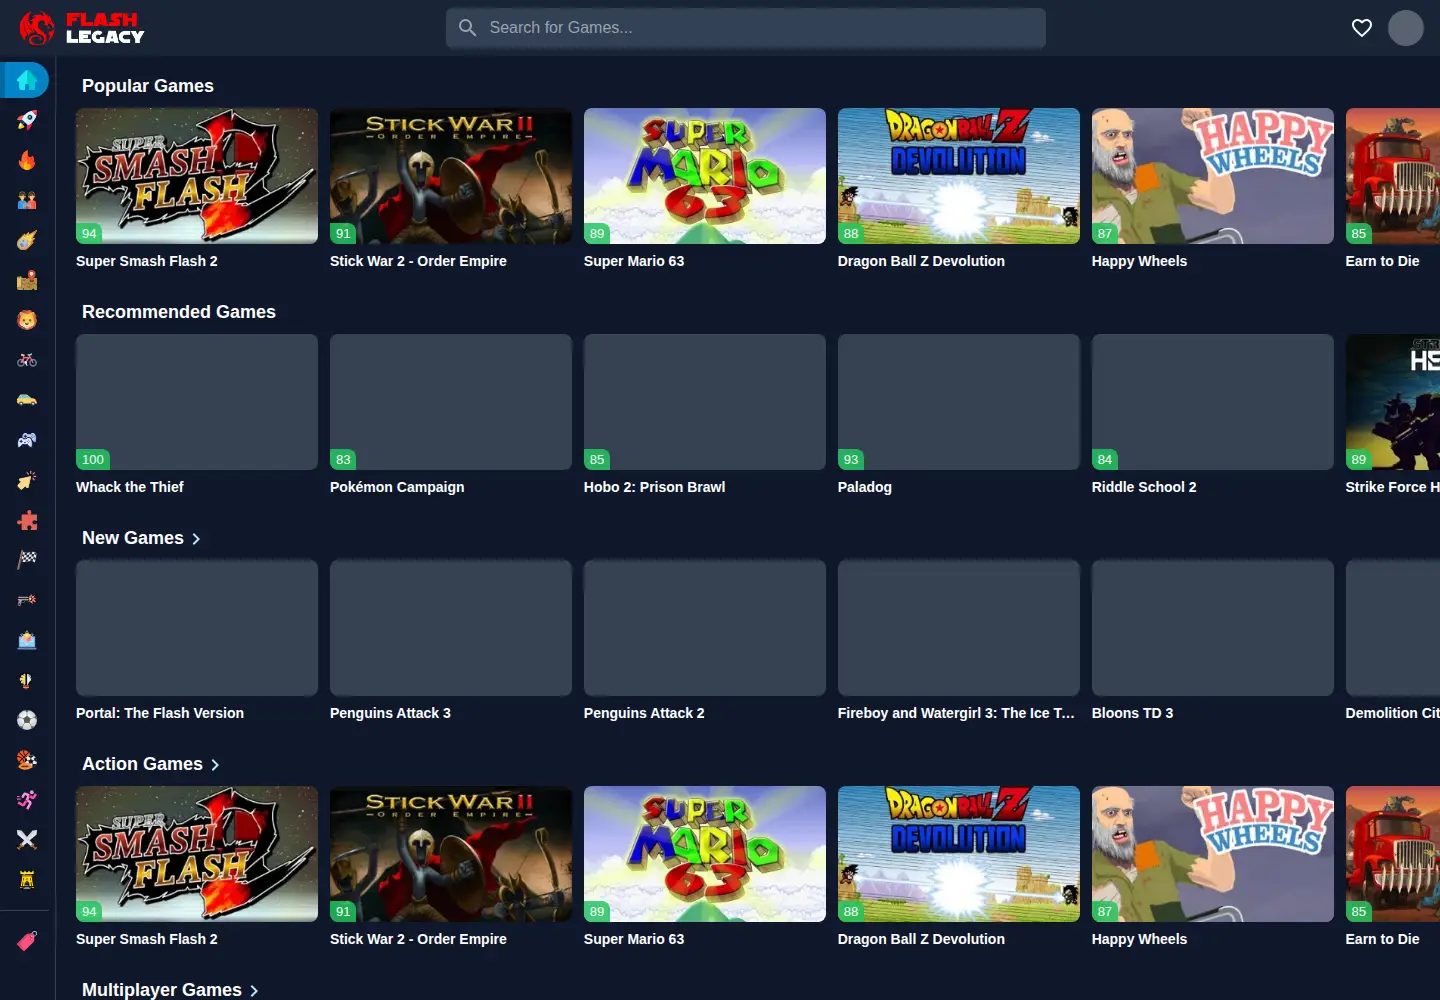Open Super Mario 63 thumbnail in Popular Games
The height and width of the screenshot is (1000, 1440).
click(705, 176)
